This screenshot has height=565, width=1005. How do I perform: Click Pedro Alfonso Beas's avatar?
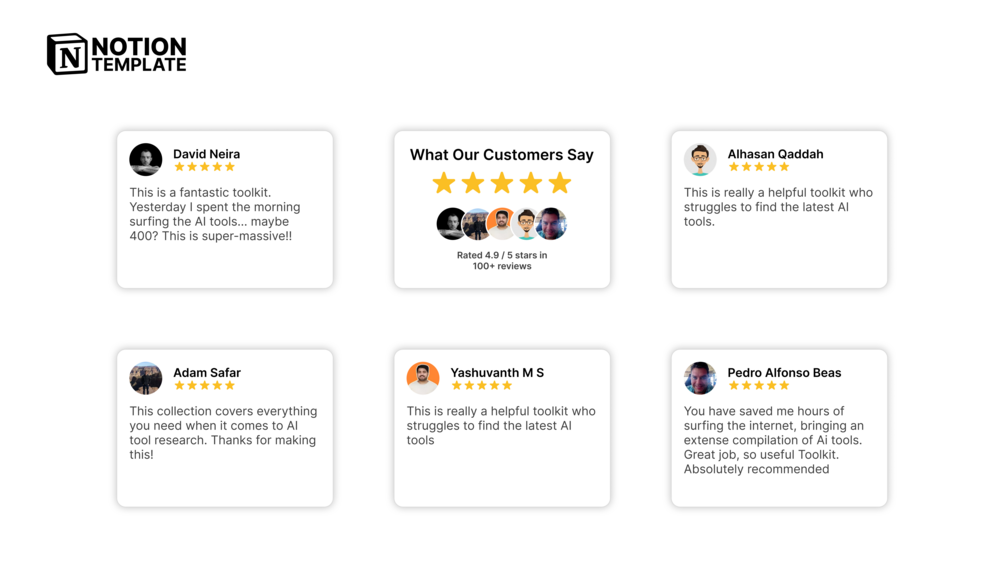[700, 378]
